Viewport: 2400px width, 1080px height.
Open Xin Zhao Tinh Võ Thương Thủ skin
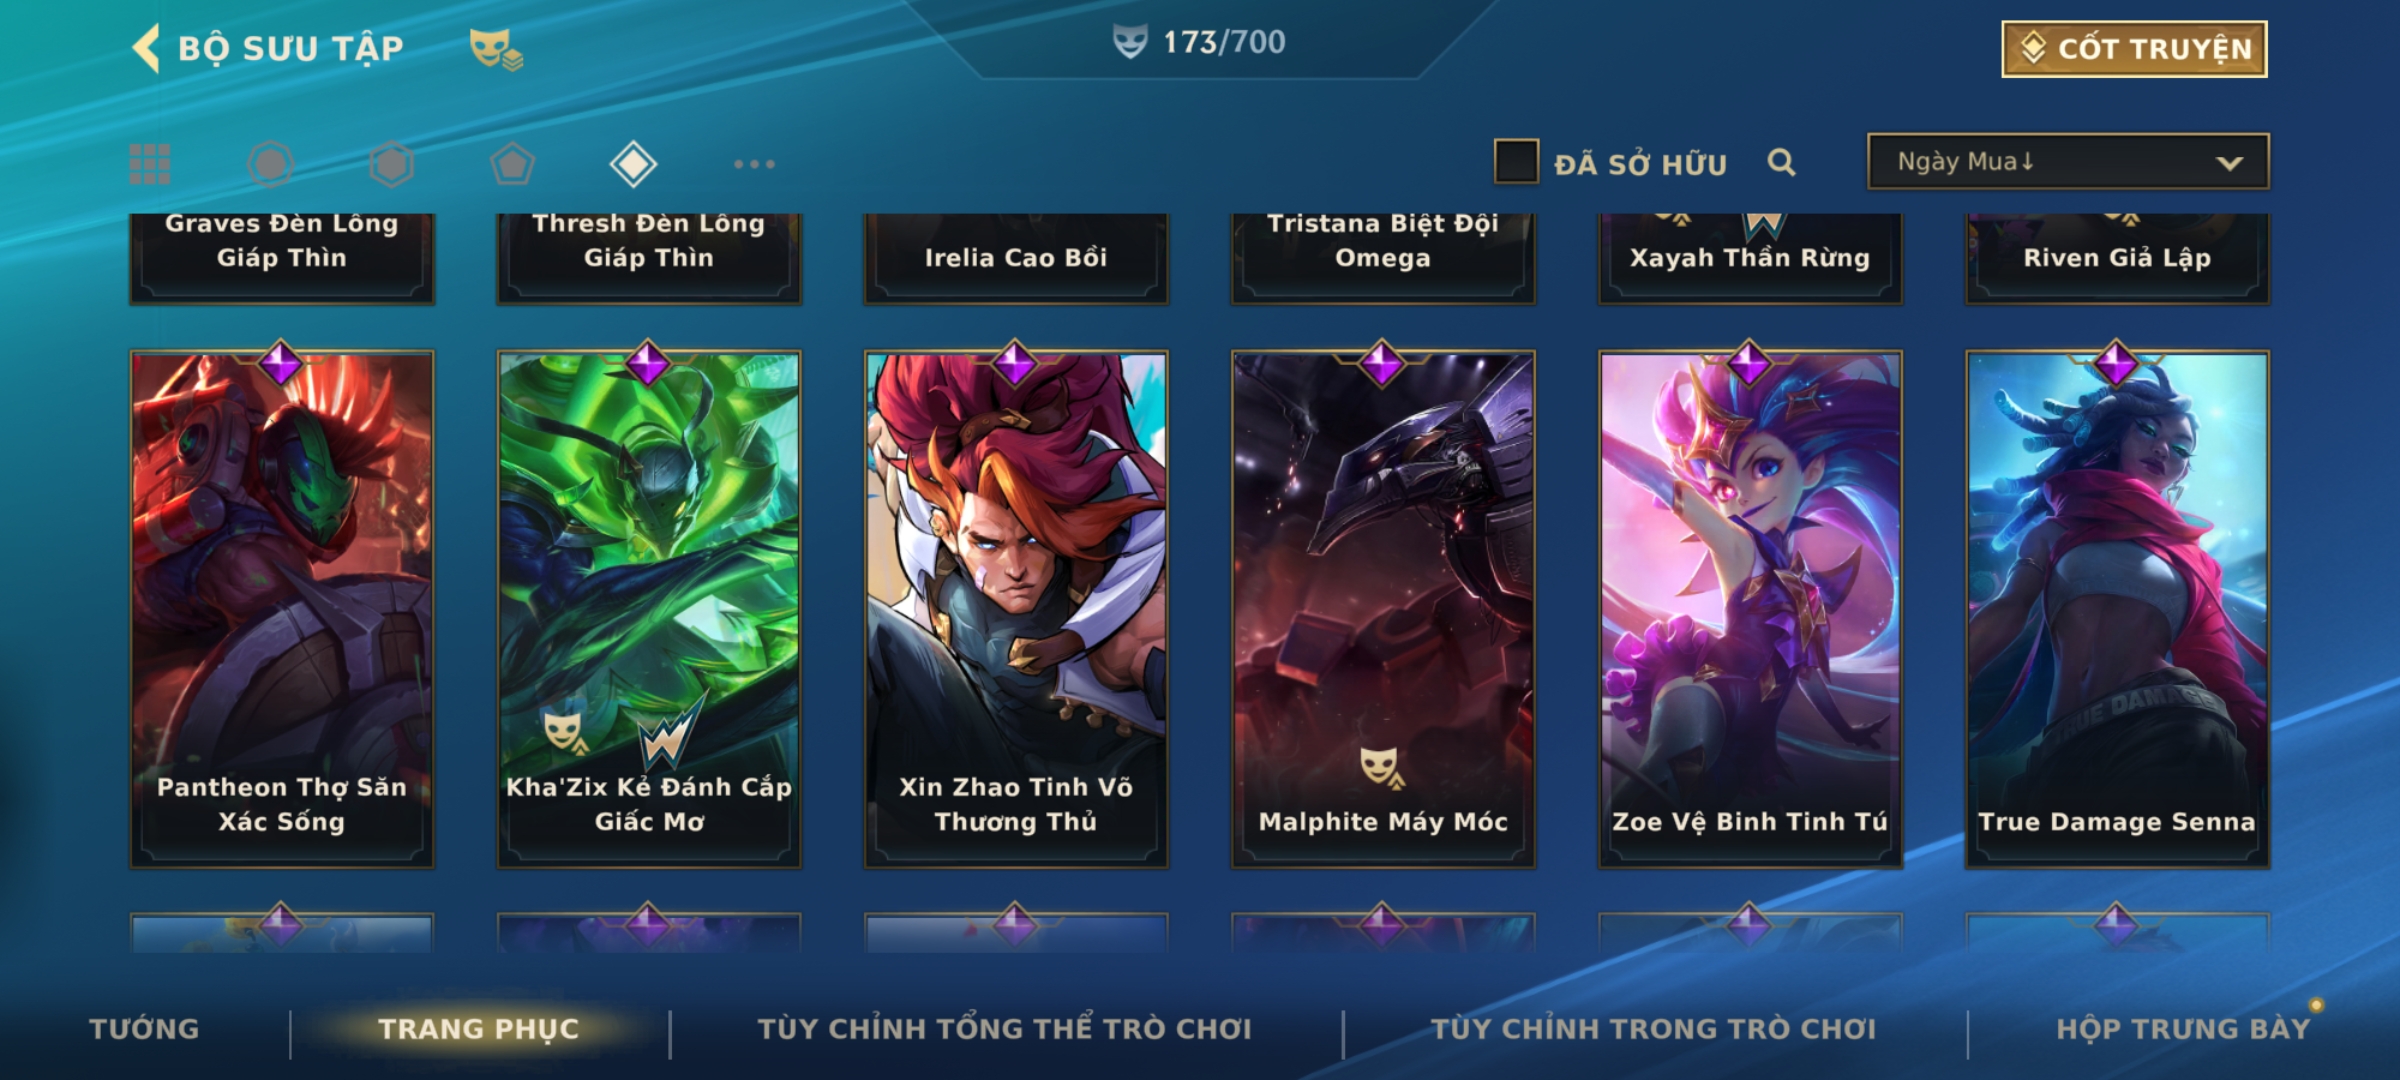[x=1016, y=609]
